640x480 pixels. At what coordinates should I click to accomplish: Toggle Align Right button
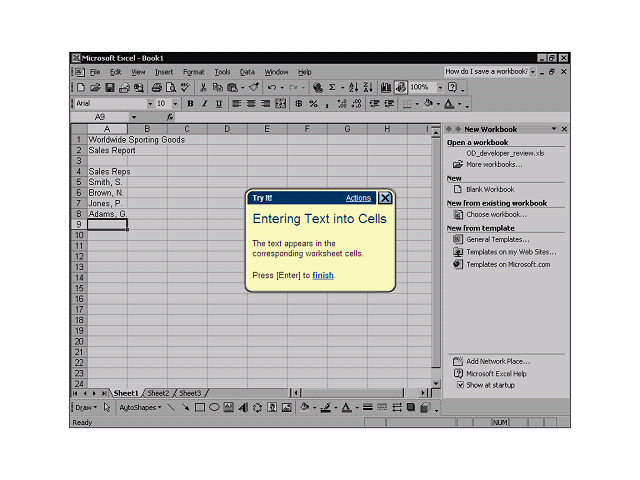point(266,104)
